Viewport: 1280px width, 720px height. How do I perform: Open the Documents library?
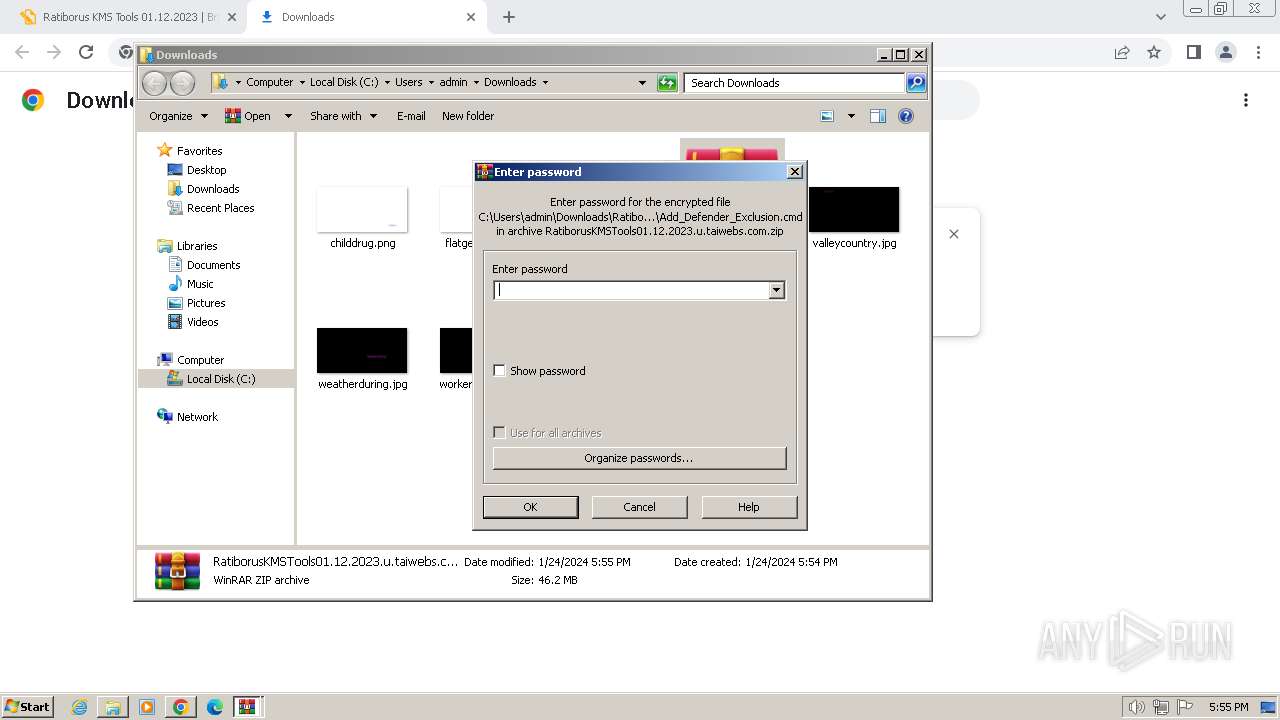click(213, 265)
